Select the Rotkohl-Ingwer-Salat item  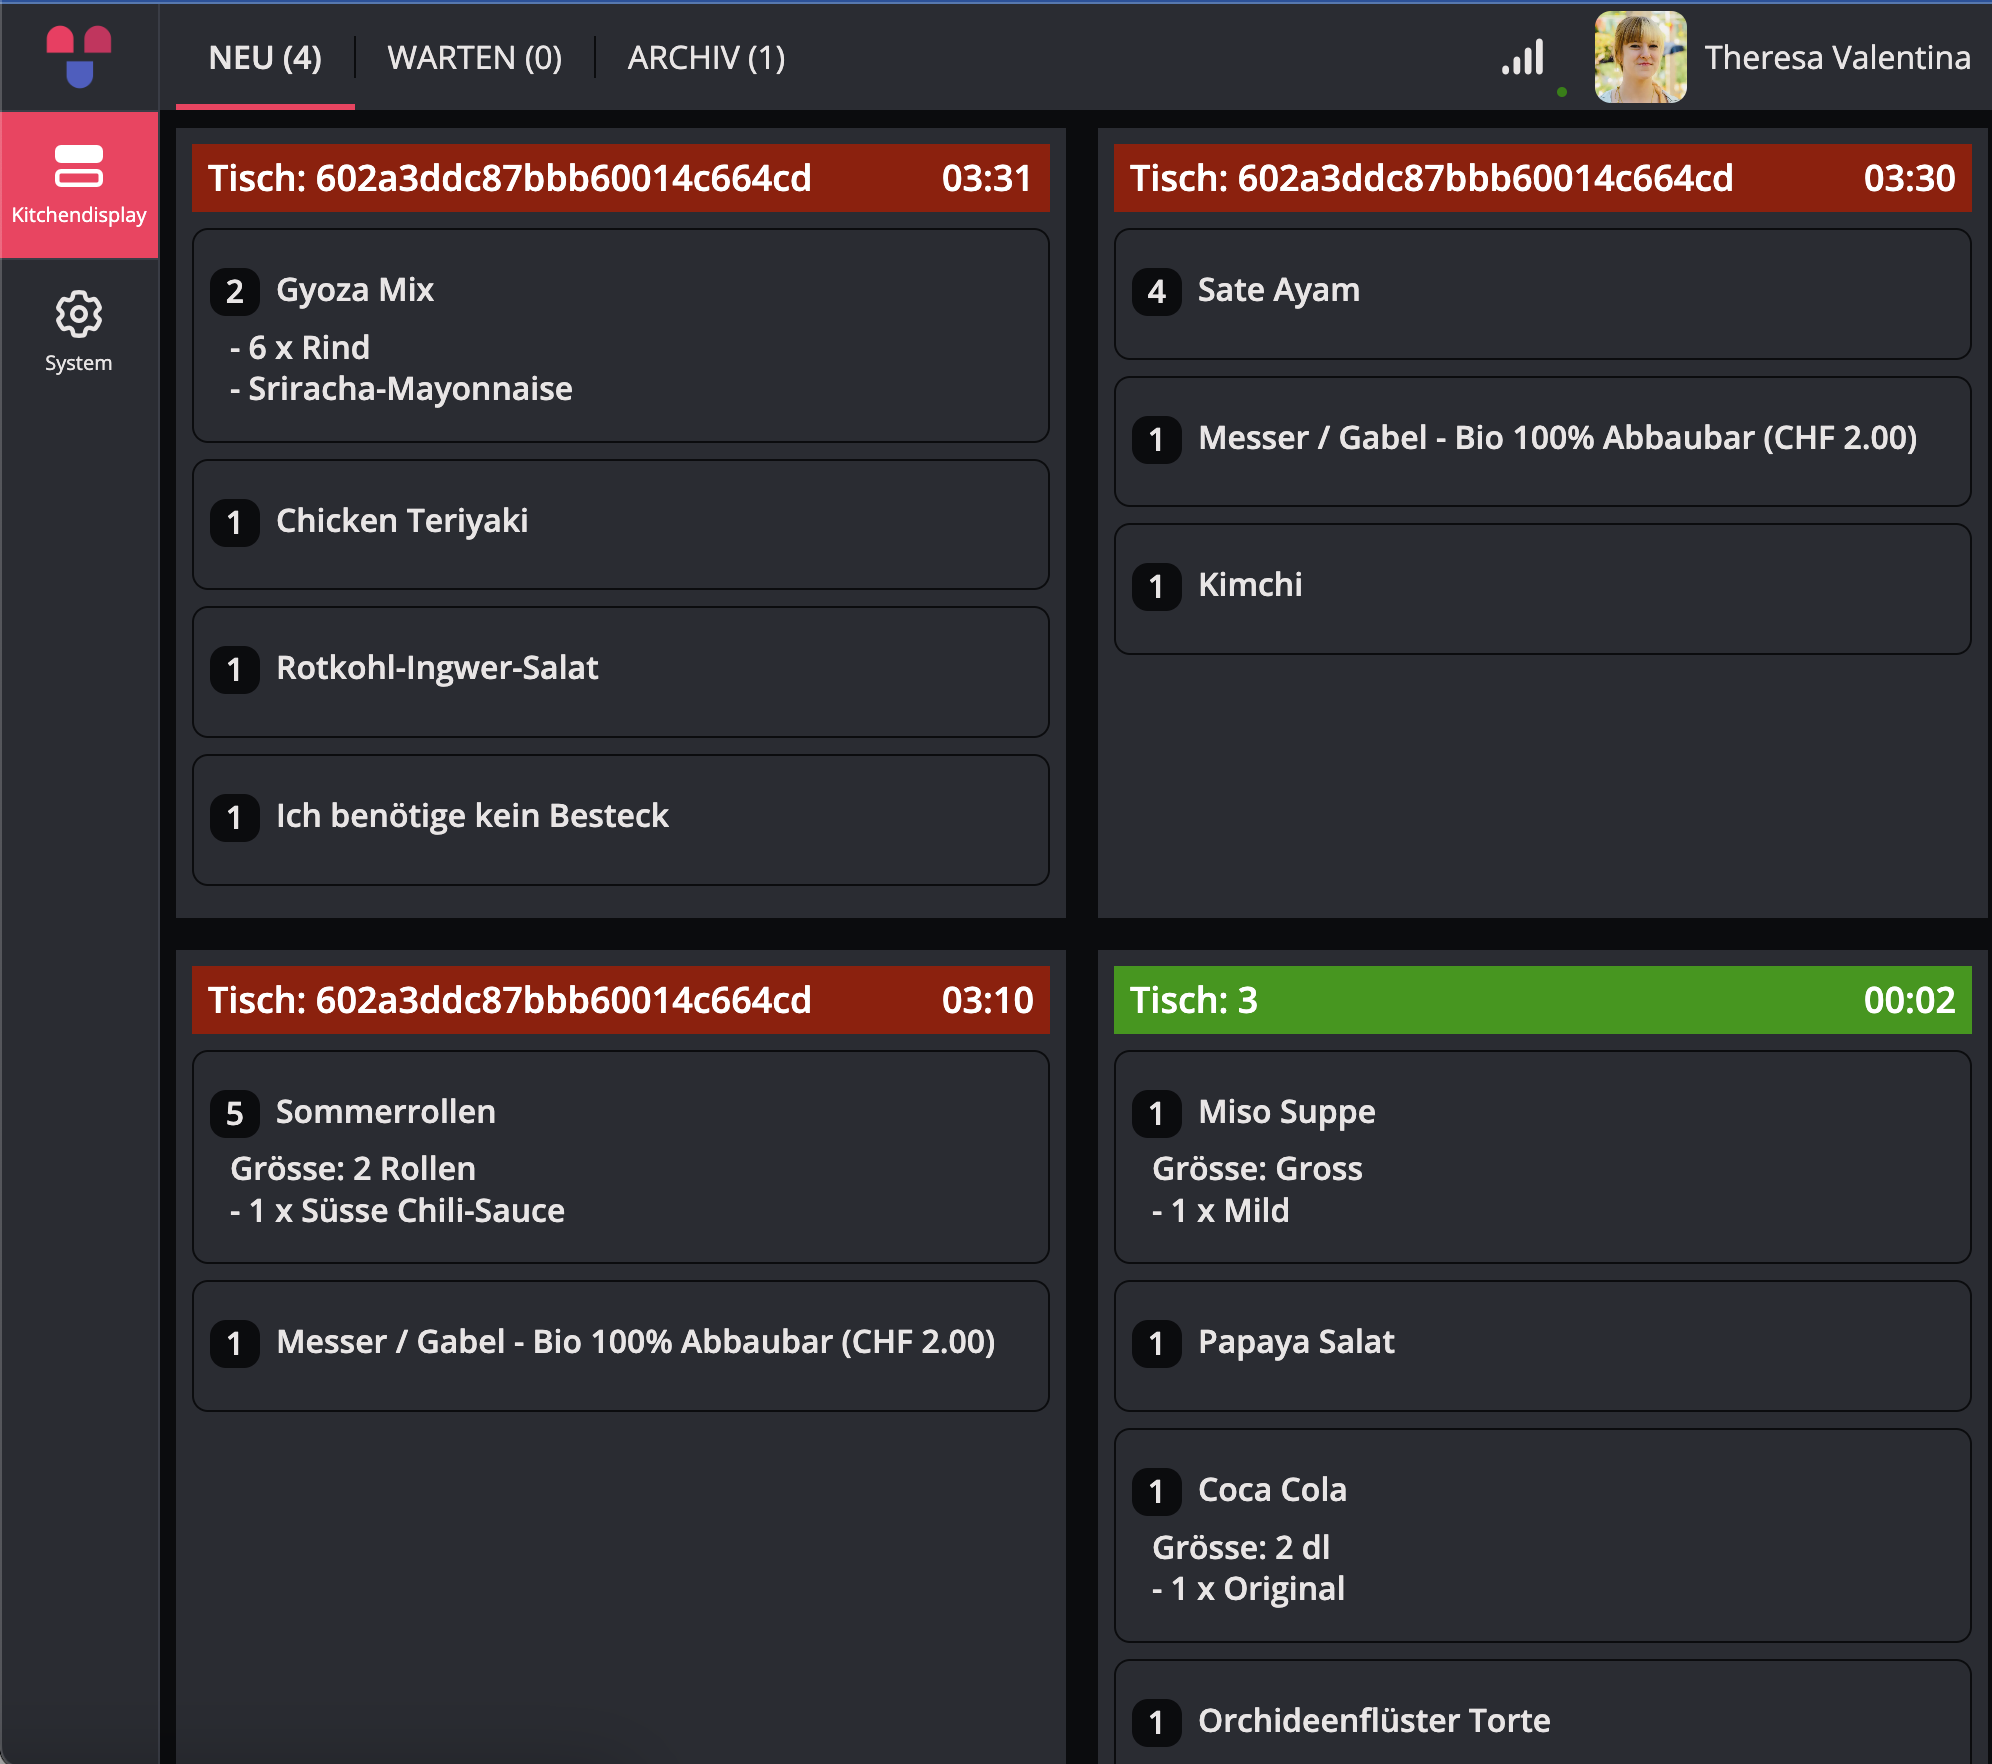621,672
